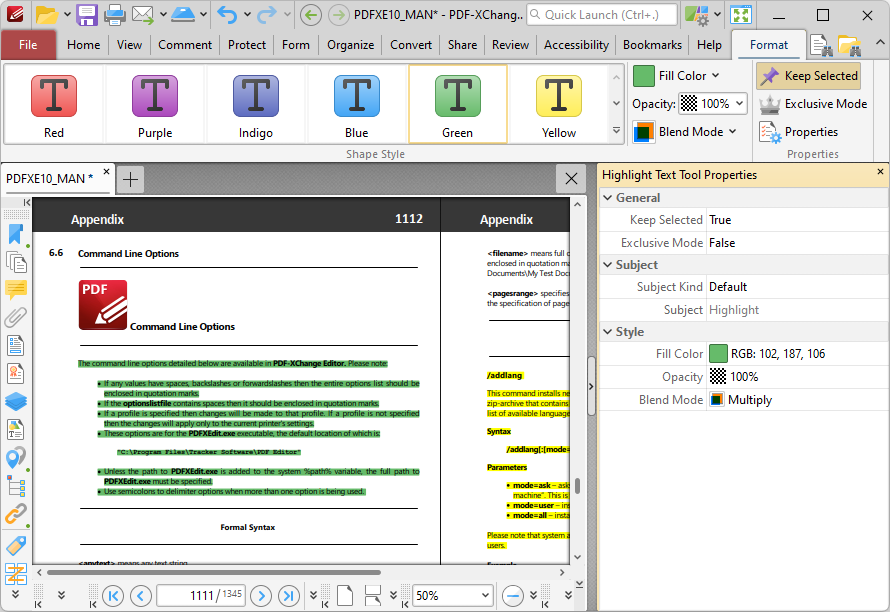This screenshot has height=612, width=890.
Task: Open the Links chain pane in sidebar
Action: pos(16,514)
